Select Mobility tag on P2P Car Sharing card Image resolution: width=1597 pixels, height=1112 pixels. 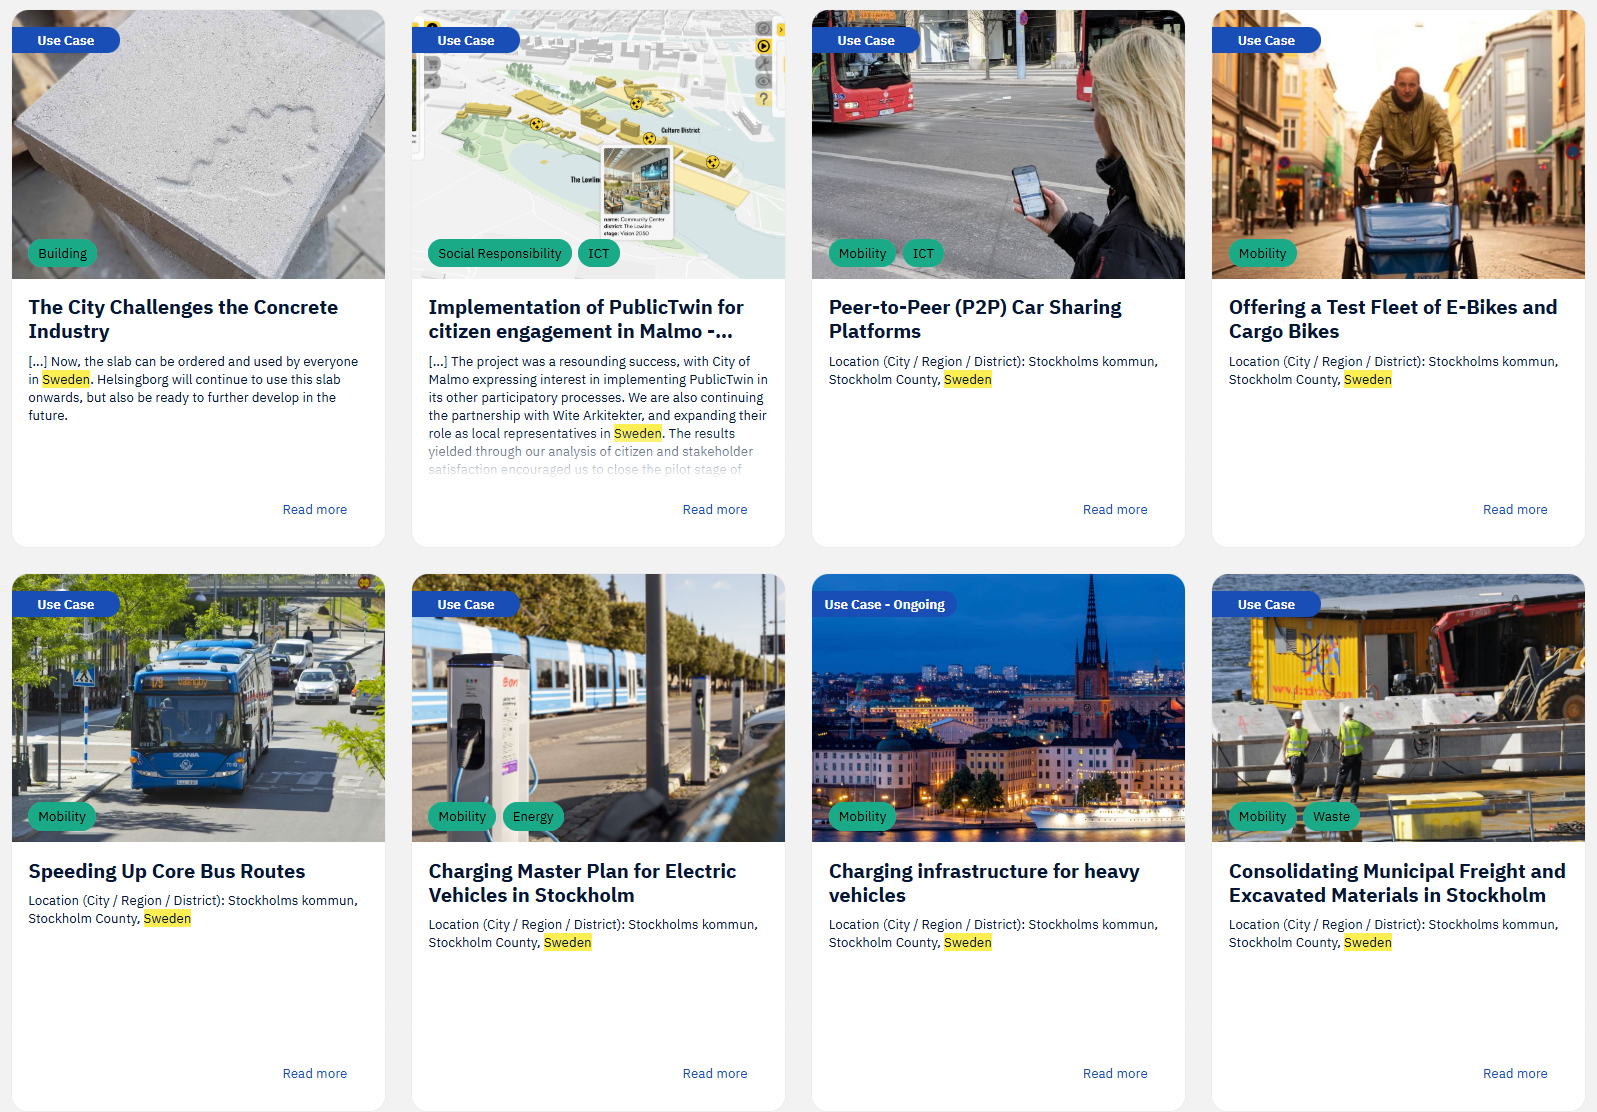(863, 253)
